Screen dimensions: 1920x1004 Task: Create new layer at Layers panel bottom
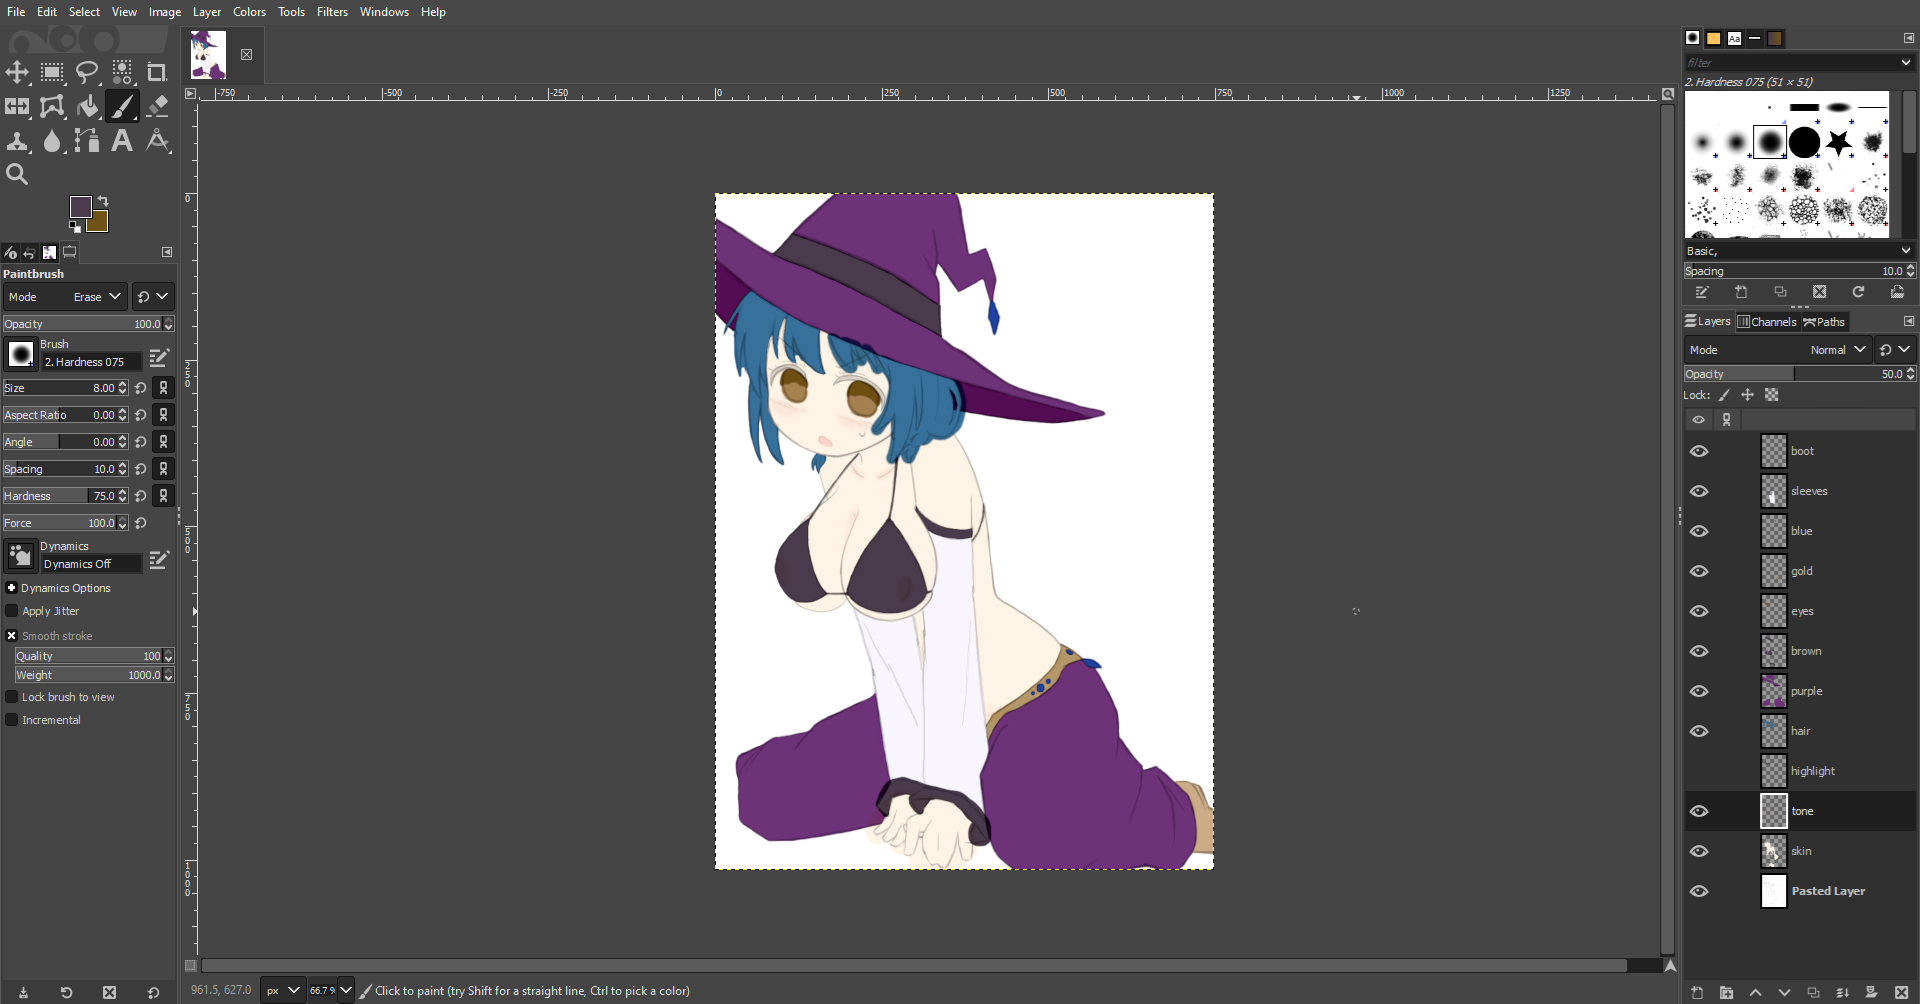(x=1697, y=993)
